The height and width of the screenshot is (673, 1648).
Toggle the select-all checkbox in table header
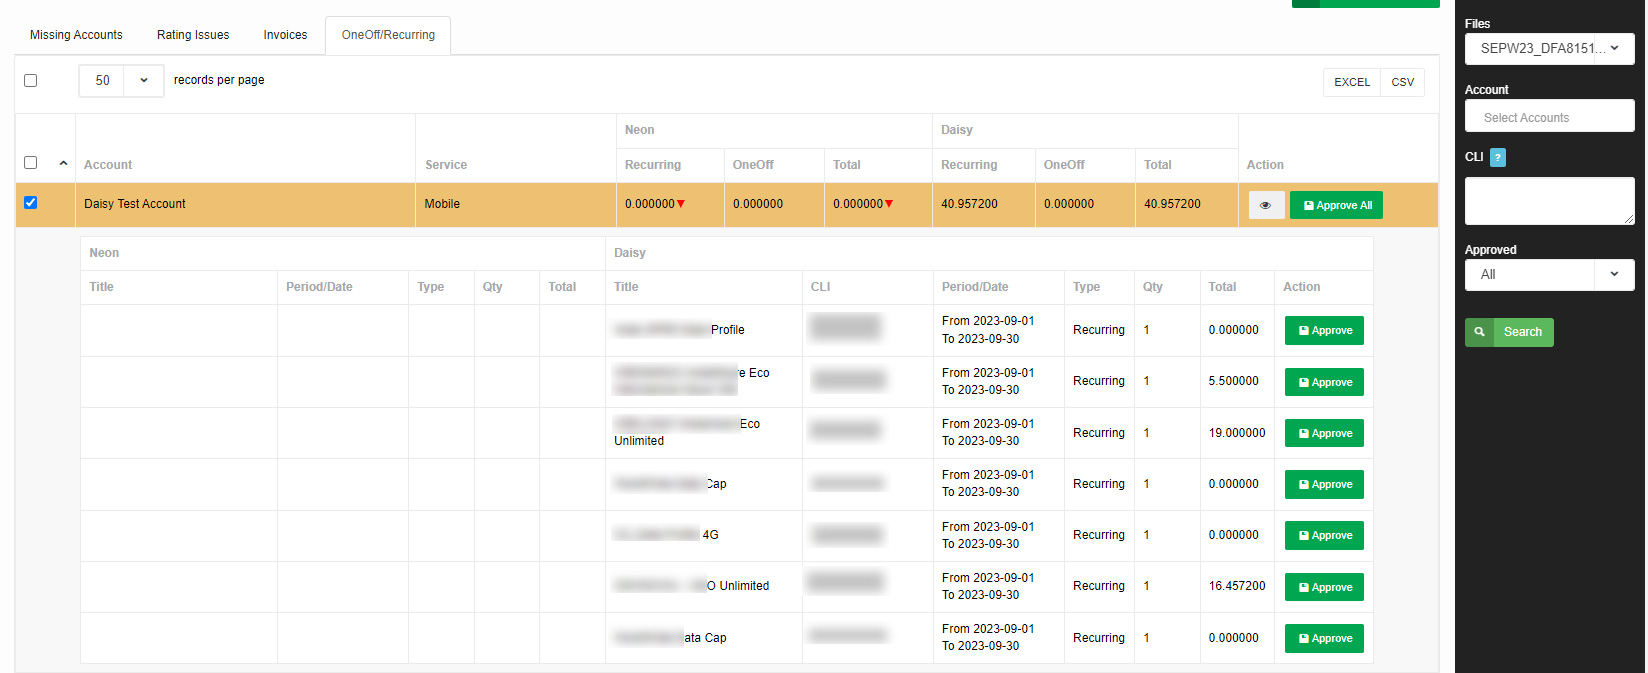[x=31, y=163]
